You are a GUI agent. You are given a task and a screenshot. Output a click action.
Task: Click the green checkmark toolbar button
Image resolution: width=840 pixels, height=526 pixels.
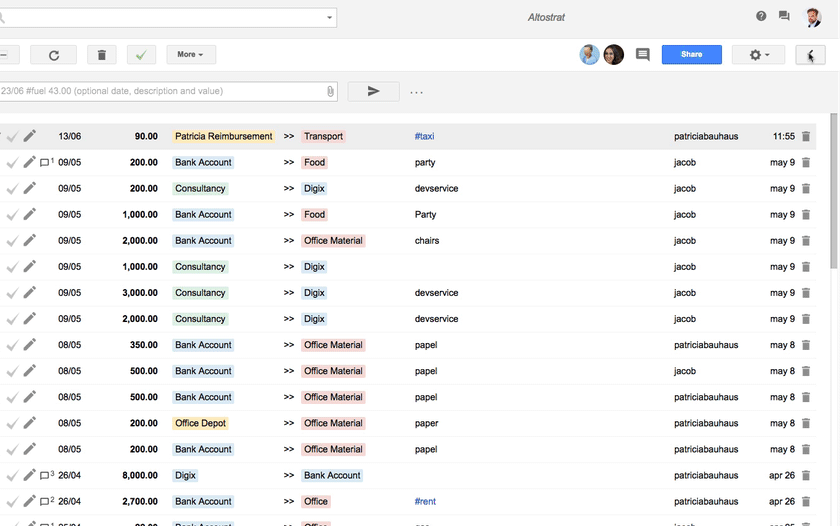(x=141, y=55)
